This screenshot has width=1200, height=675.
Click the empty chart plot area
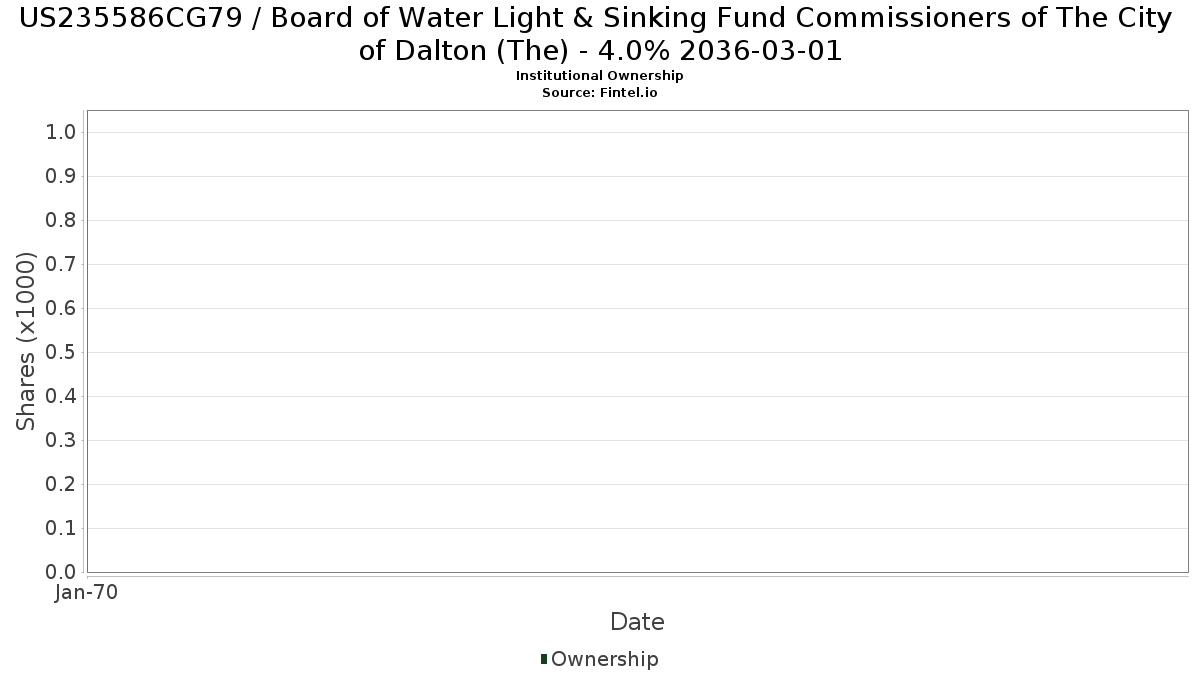pos(637,341)
